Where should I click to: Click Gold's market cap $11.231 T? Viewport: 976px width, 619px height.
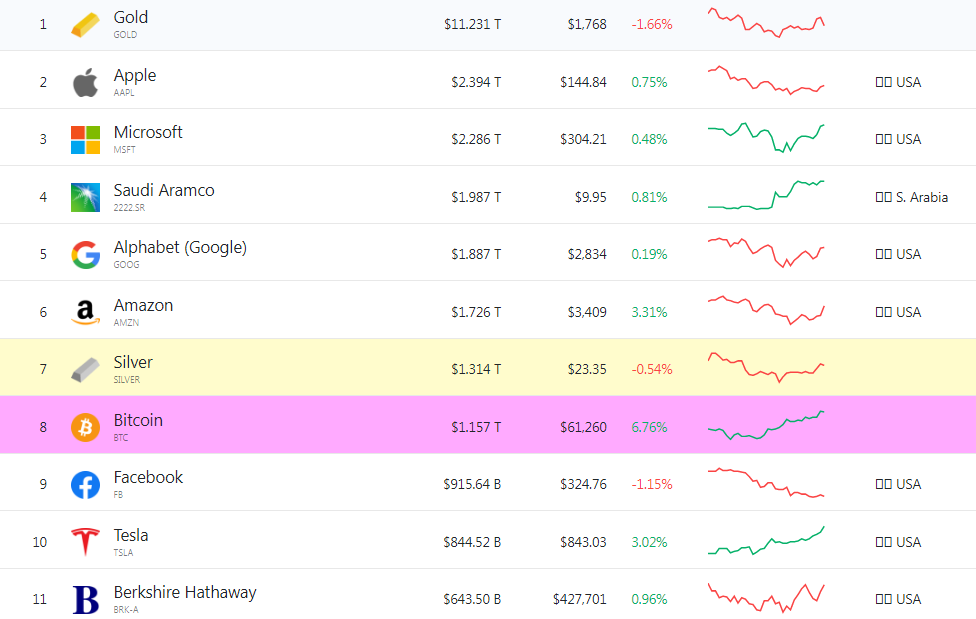pos(472,24)
